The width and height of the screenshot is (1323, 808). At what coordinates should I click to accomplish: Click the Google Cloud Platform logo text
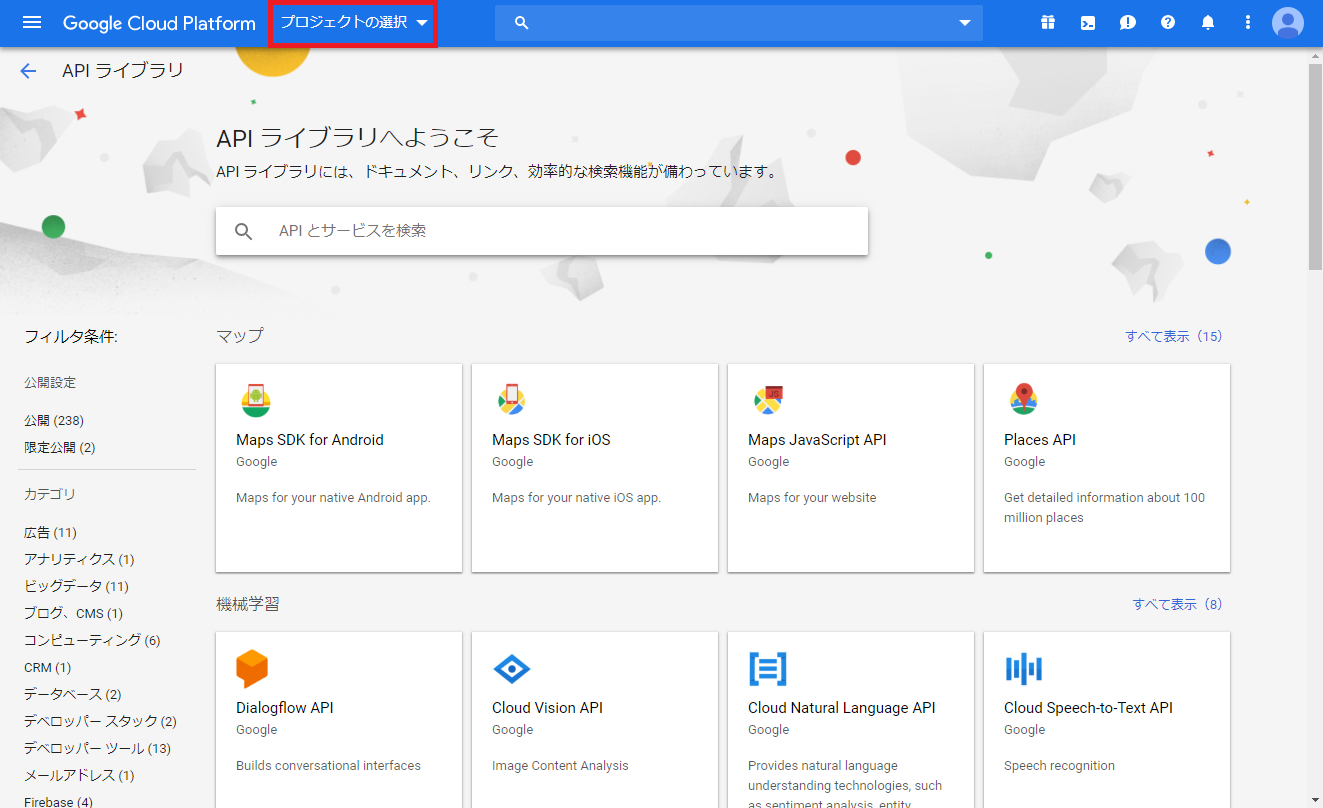click(x=159, y=23)
